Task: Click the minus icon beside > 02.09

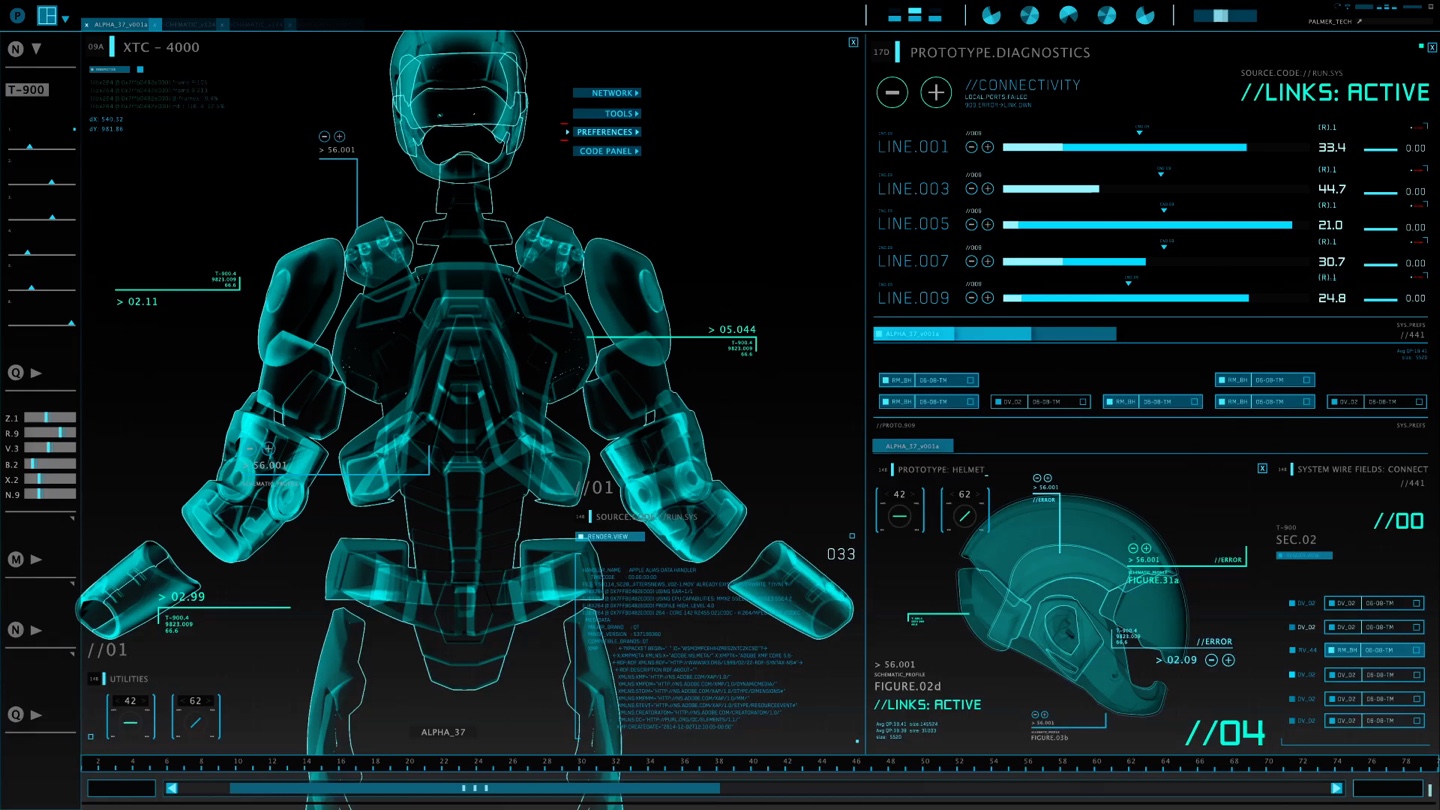Action: (1211, 660)
